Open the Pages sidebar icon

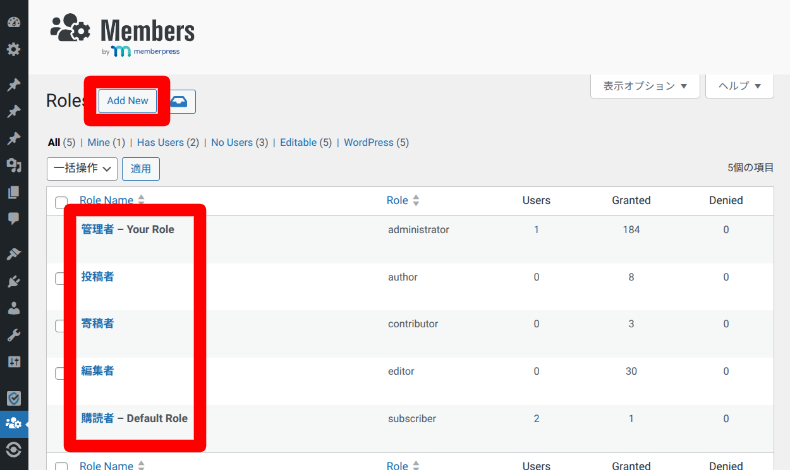(x=14, y=192)
